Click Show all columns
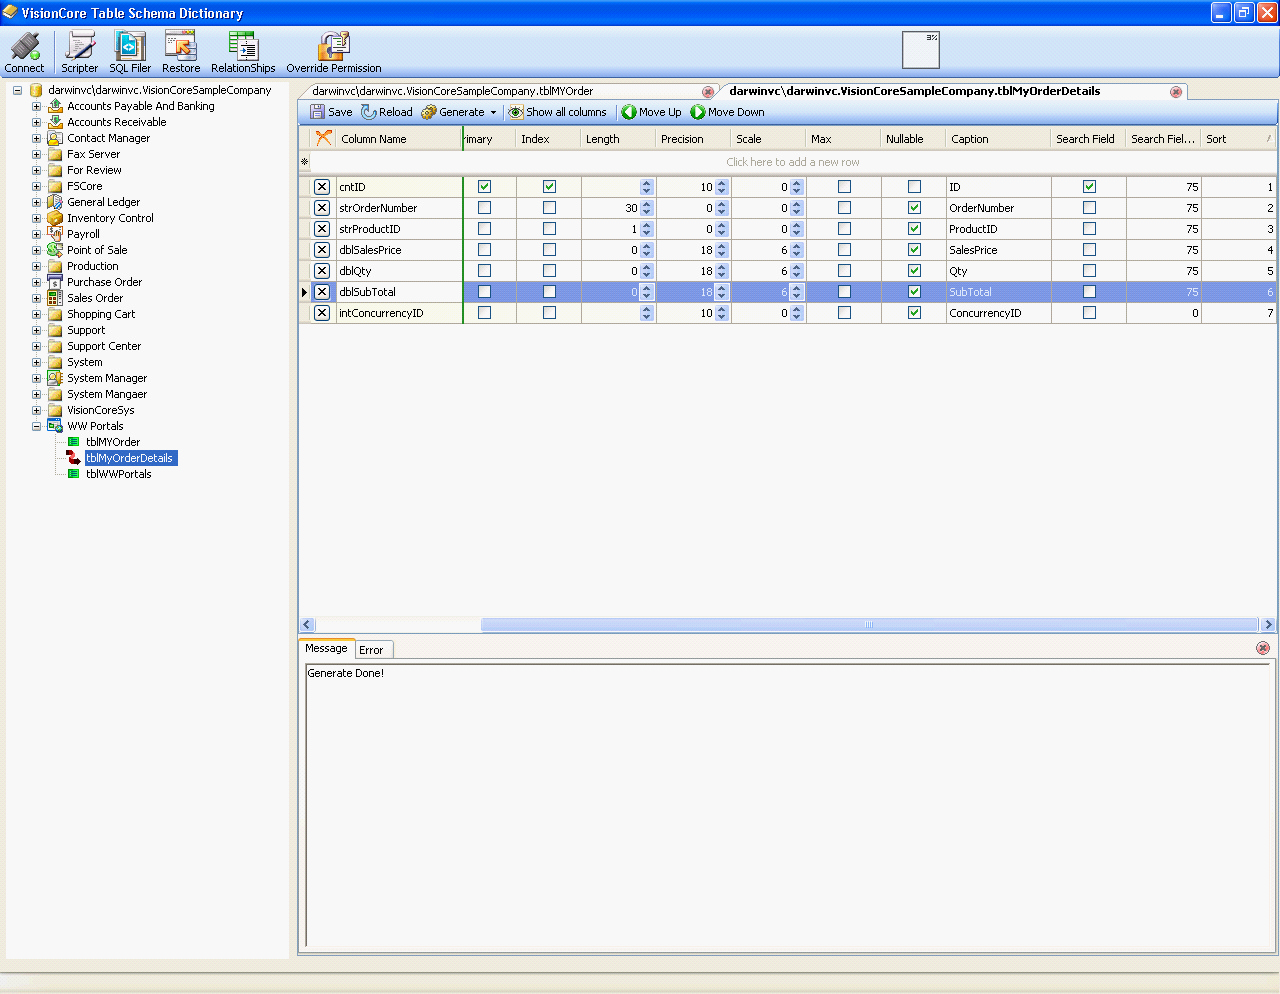The width and height of the screenshot is (1280, 994). [557, 112]
